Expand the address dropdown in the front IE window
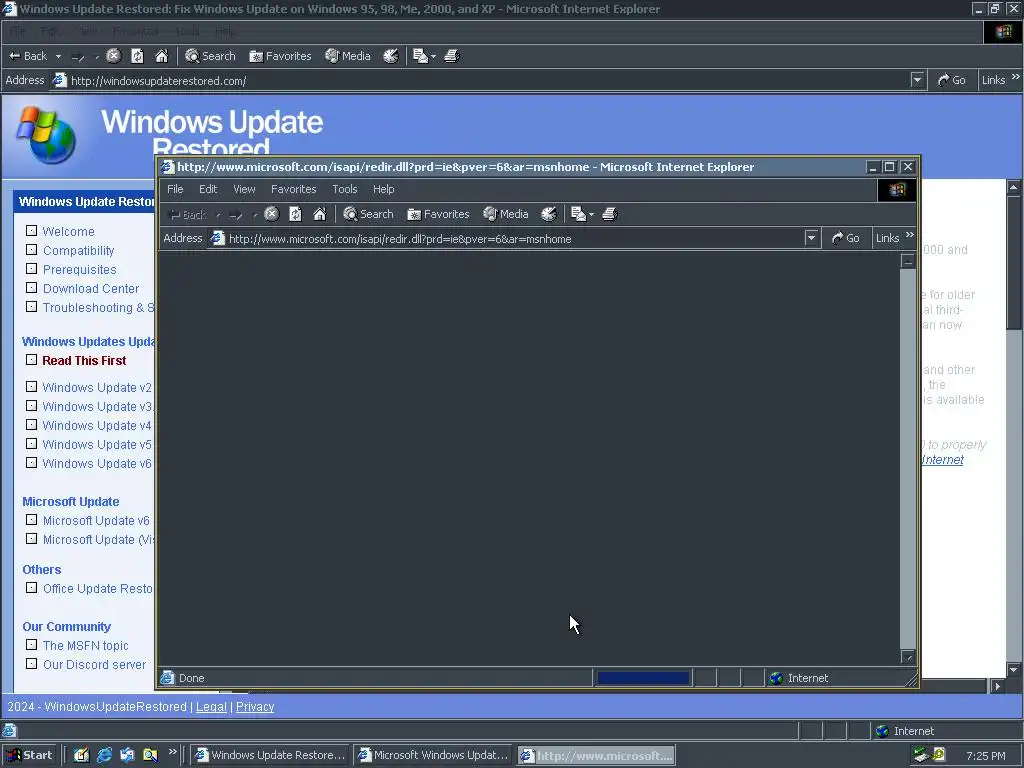The height and width of the screenshot is (768, 1024). point(811,238)
